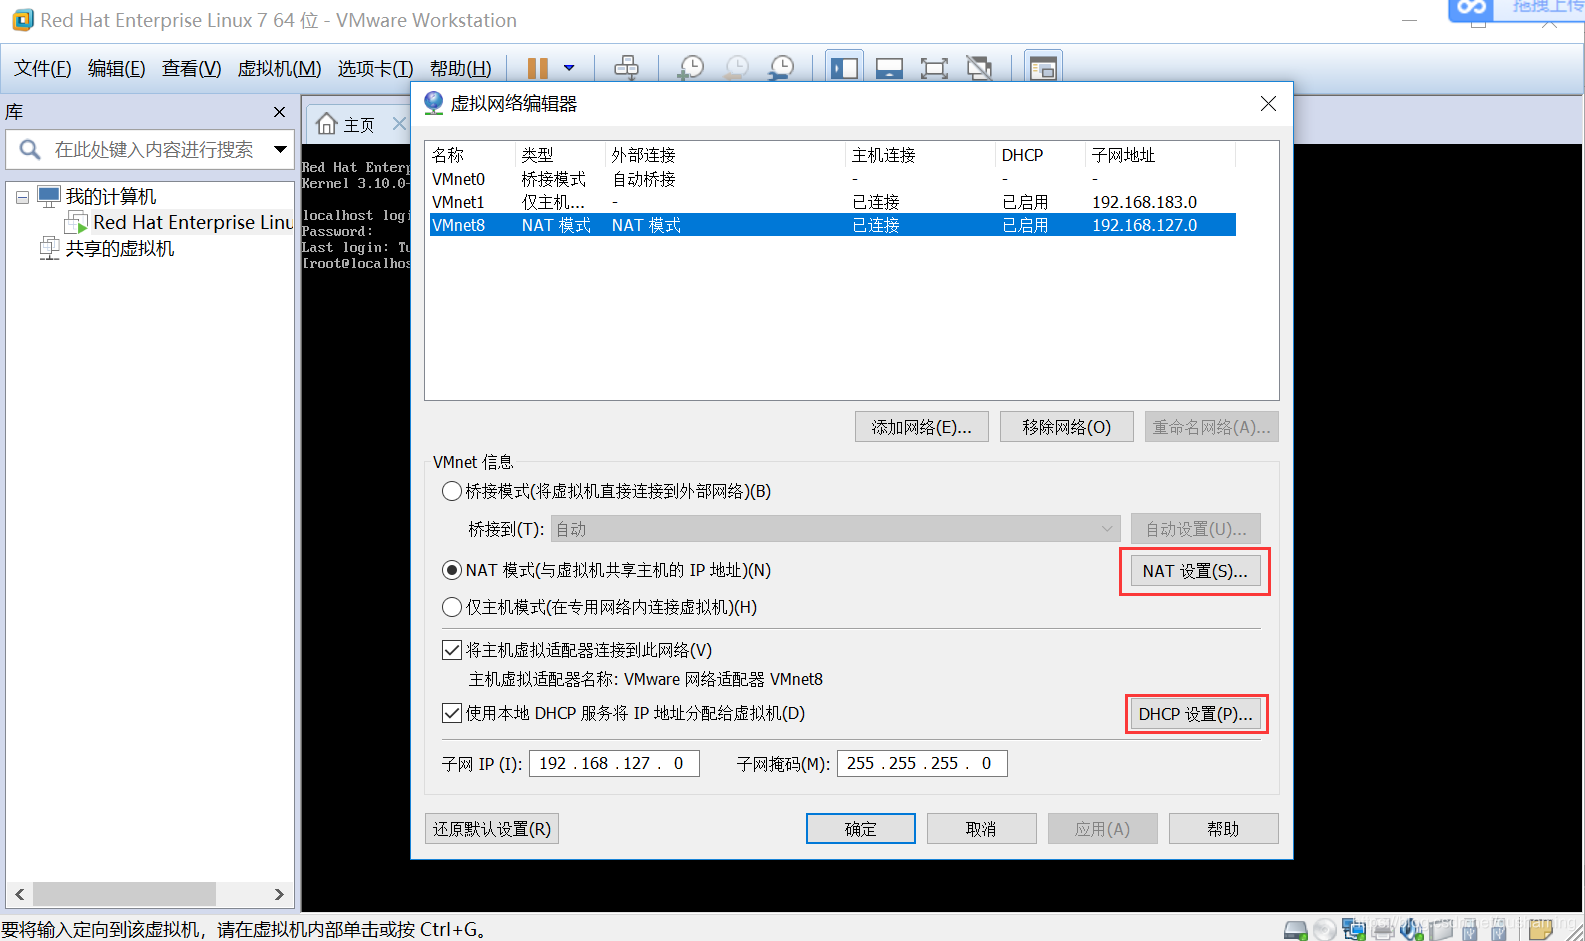Click the Unity mode toolbar icon
Image resolution: width=1585 pixels, height=941 pixels.
(x=979, y=68)
